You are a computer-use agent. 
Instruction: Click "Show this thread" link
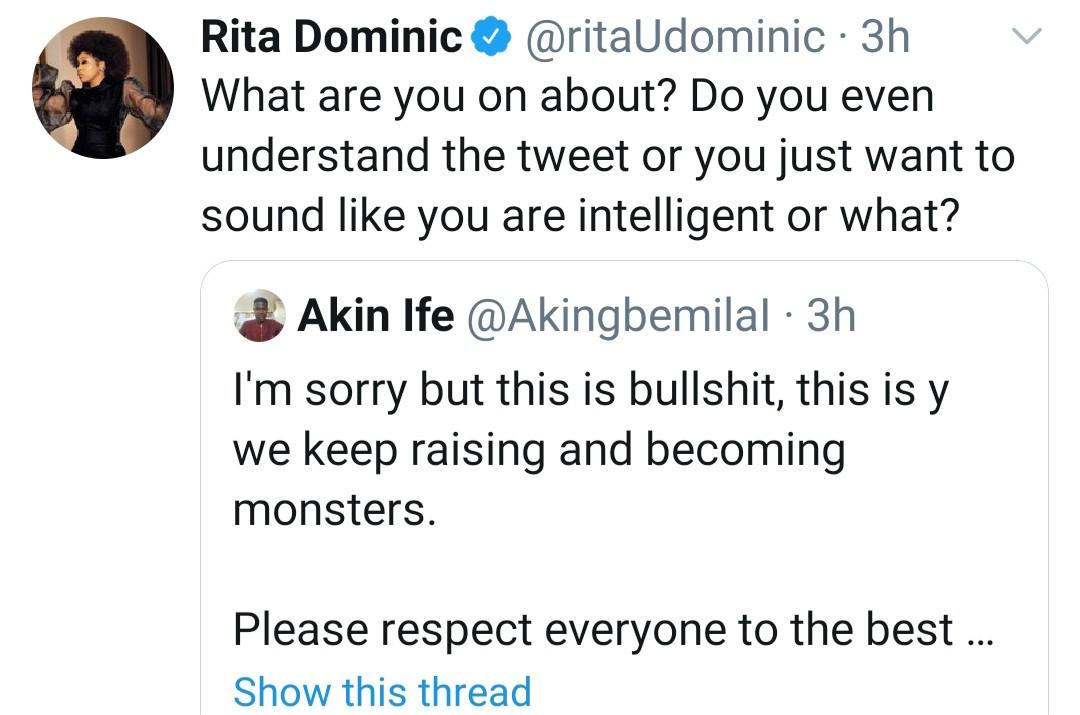point(382,691)
